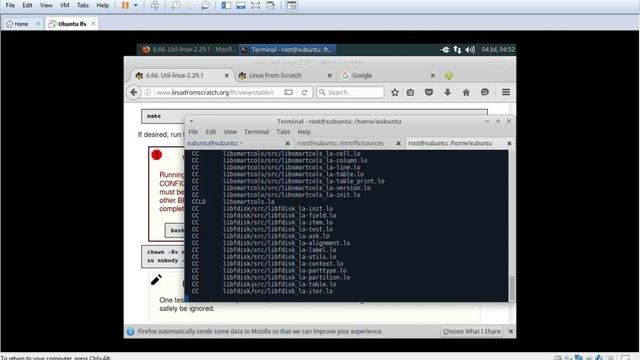Image resolution: width=640 pixels, height=360 pixels.
Task: Open the Firefox hamburger menu
Action: [x=506, y=92]
